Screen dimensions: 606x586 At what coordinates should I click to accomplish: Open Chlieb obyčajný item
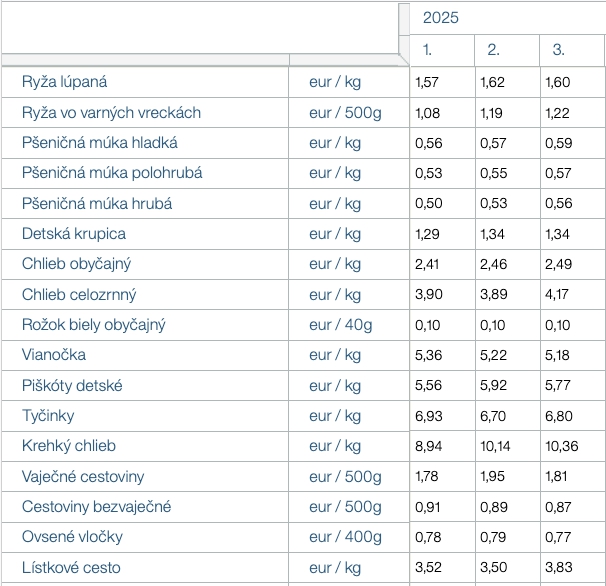(x=77, y=264)
